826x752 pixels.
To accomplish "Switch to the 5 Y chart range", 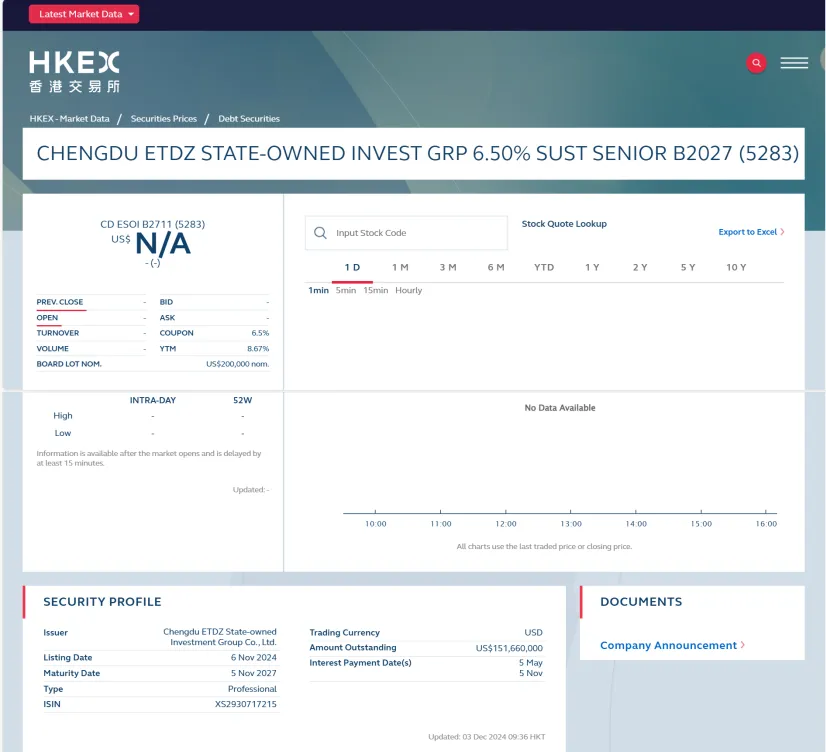I will point(688,267).
